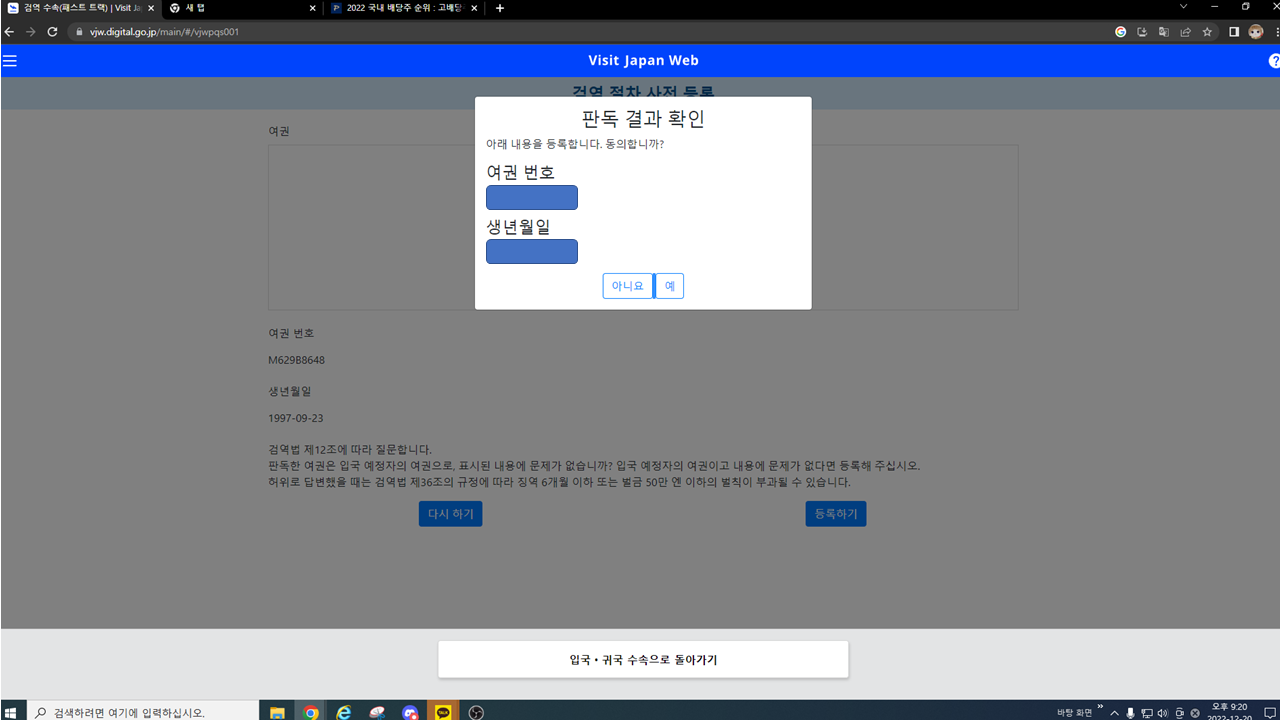Screen dimensions: 1280x720
Task: Open the Chrome profile avatar
Action: [1255, 32]
